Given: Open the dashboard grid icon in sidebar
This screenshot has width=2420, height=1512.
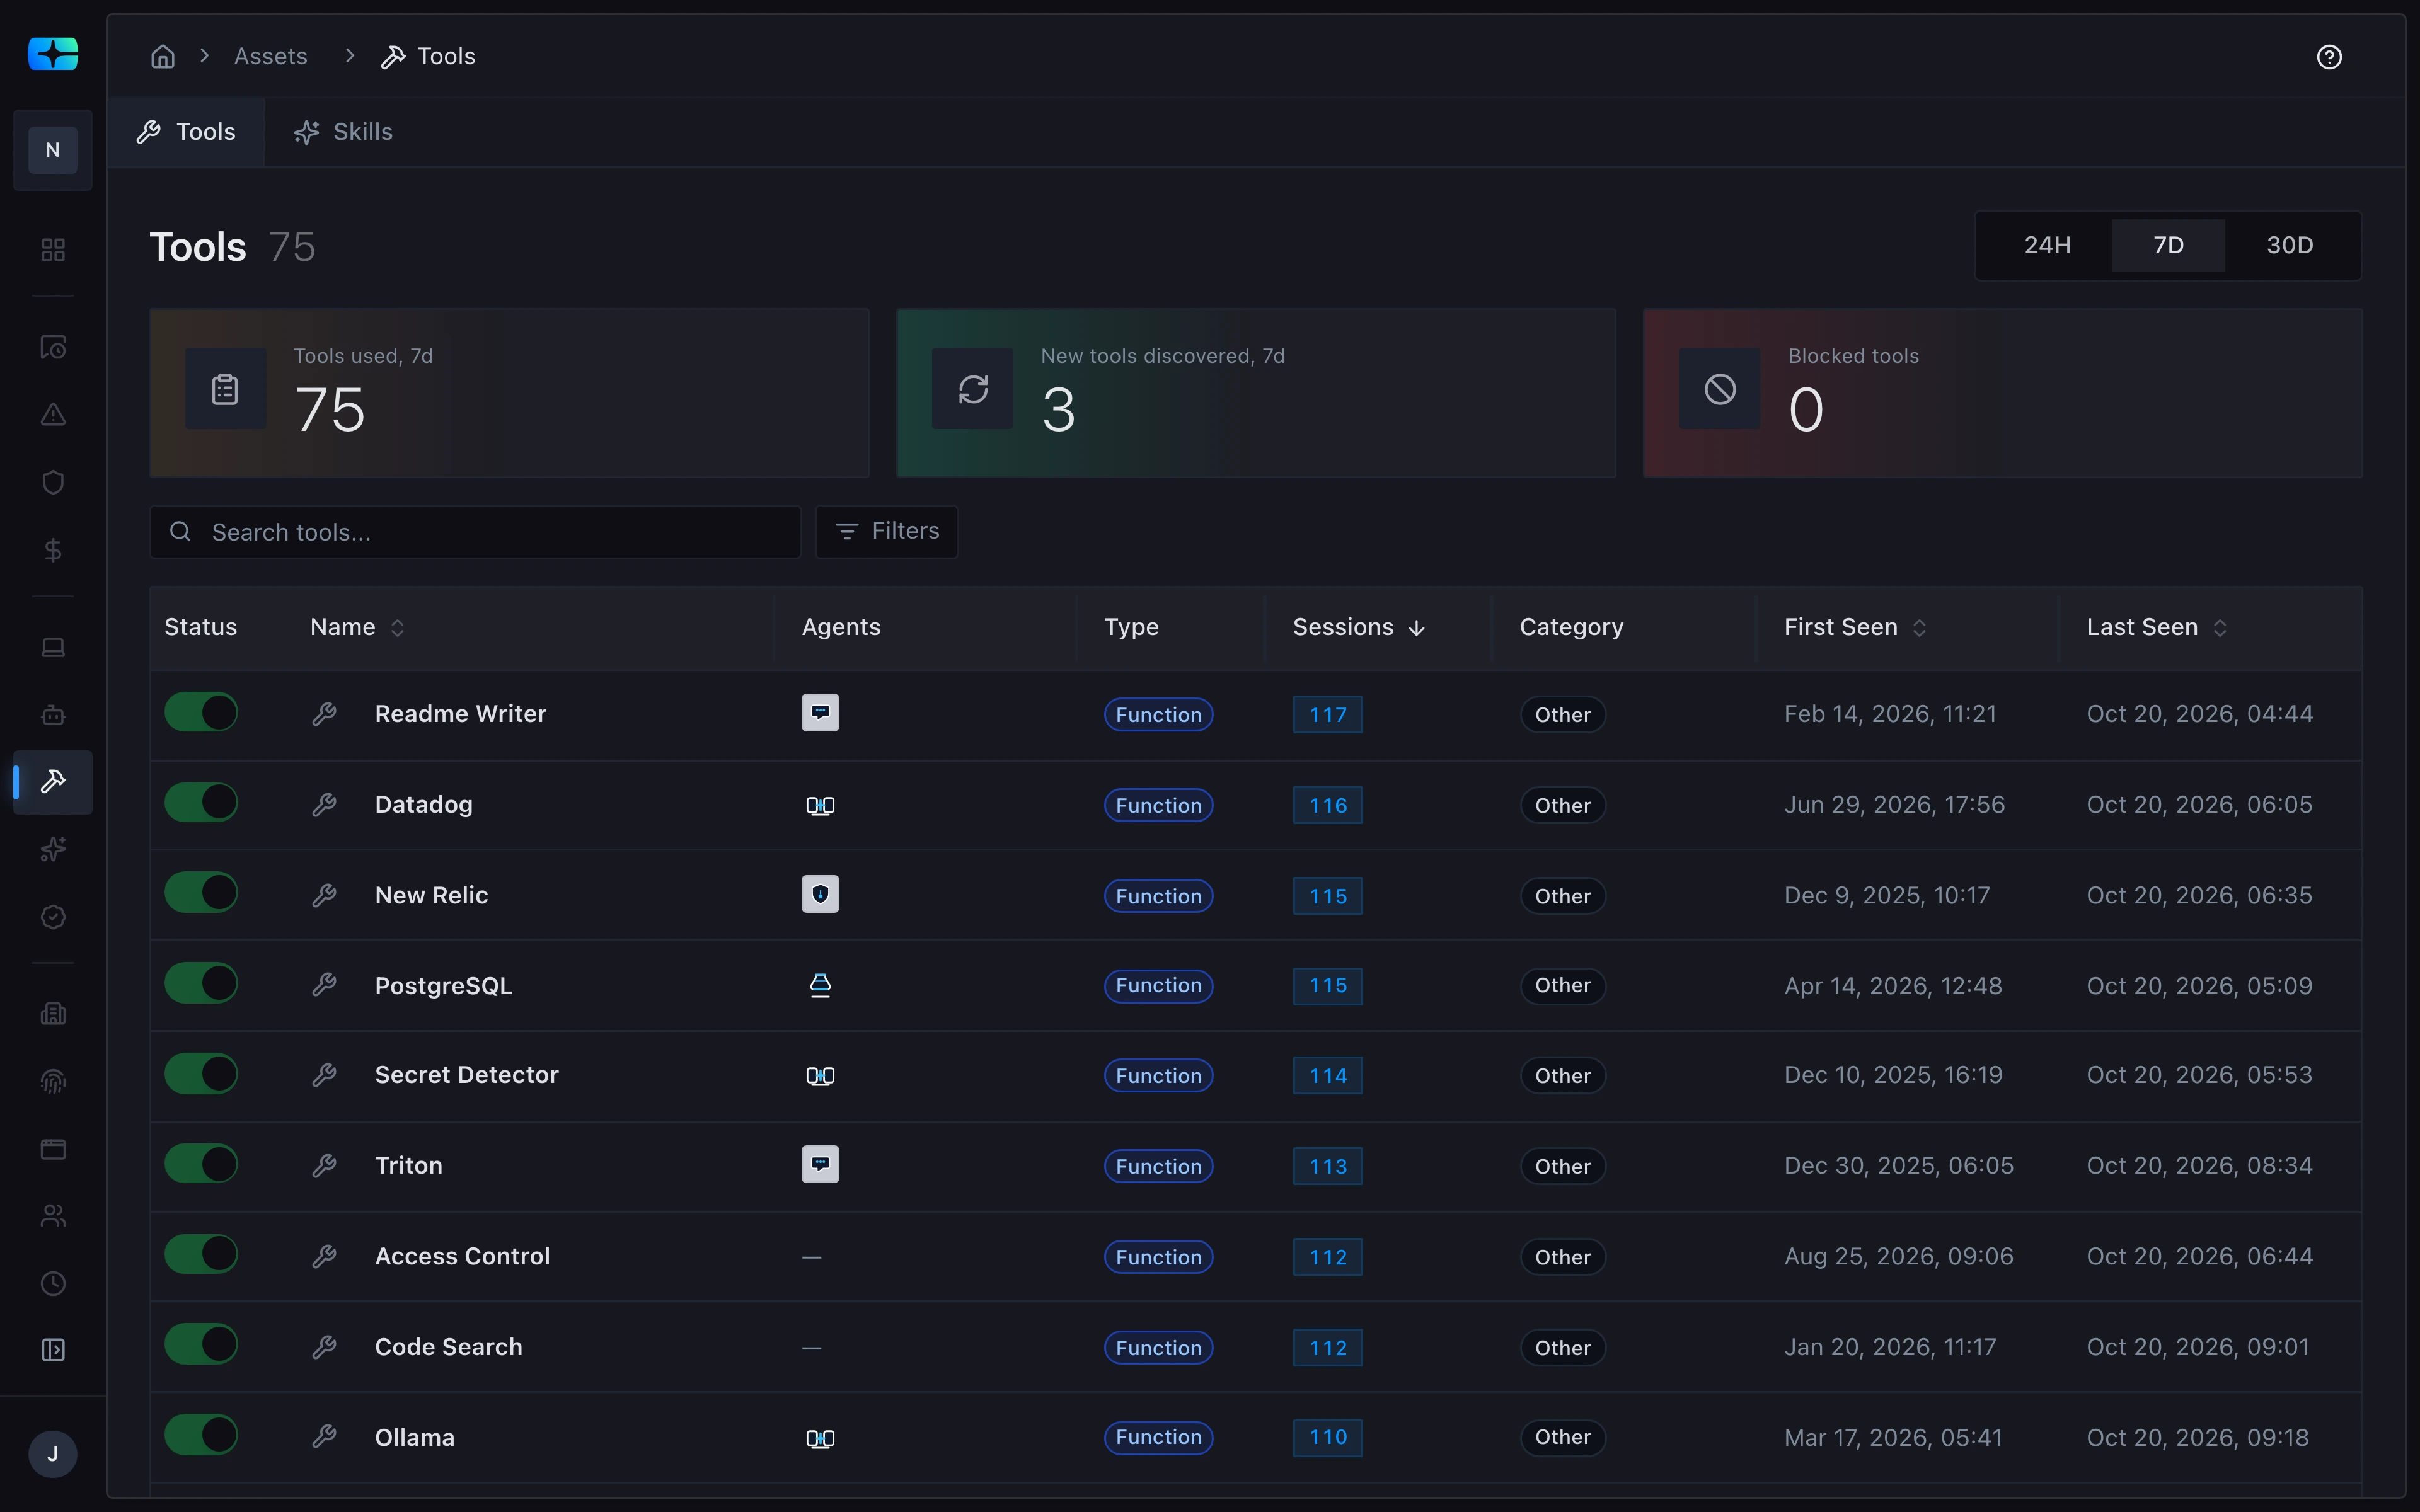Looking at the screenshot, I should 53,249.
